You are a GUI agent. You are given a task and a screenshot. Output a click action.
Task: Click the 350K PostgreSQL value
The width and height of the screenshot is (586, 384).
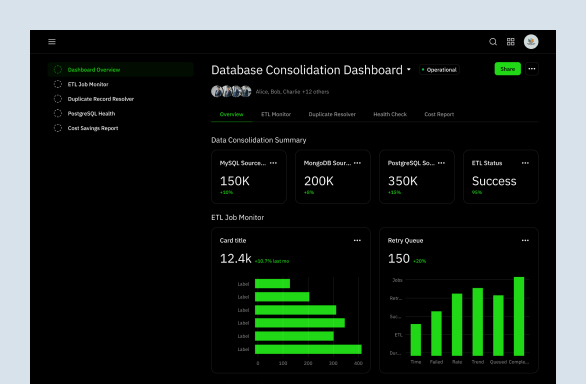point(403,181)
